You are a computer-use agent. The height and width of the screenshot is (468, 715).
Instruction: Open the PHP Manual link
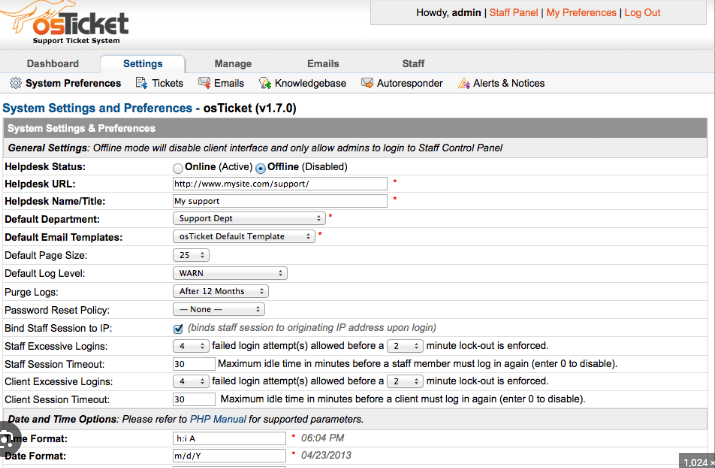(x=218, y=419)
